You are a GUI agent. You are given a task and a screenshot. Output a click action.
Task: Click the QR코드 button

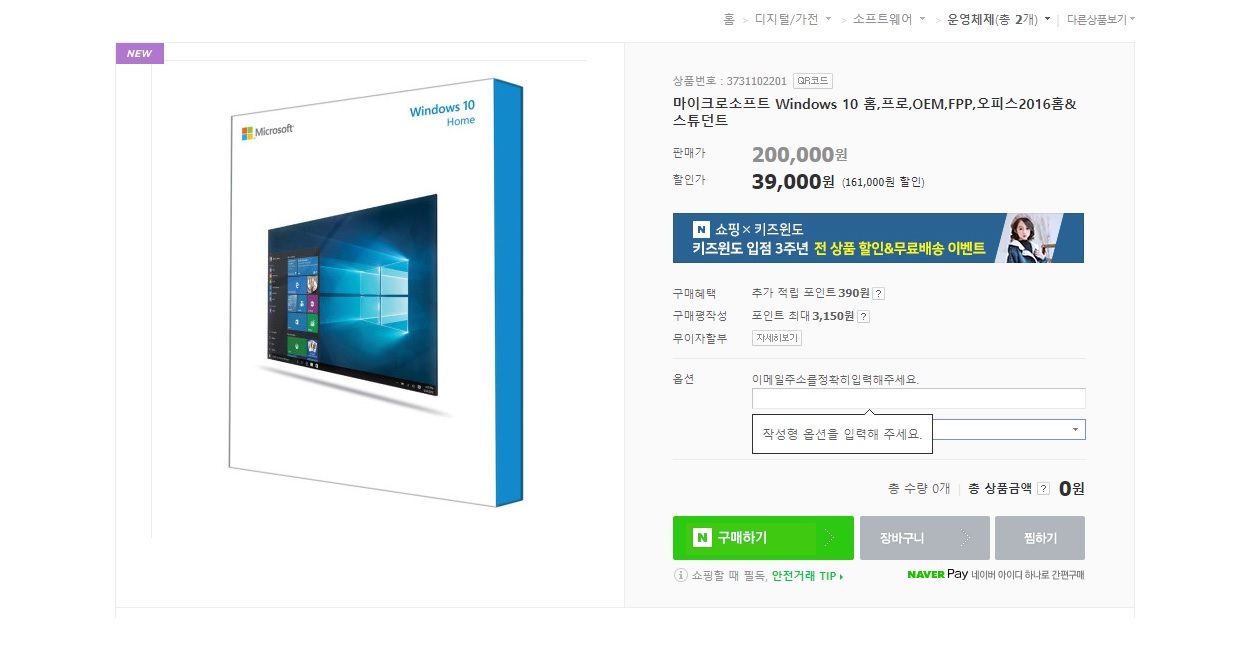[812, 81]
